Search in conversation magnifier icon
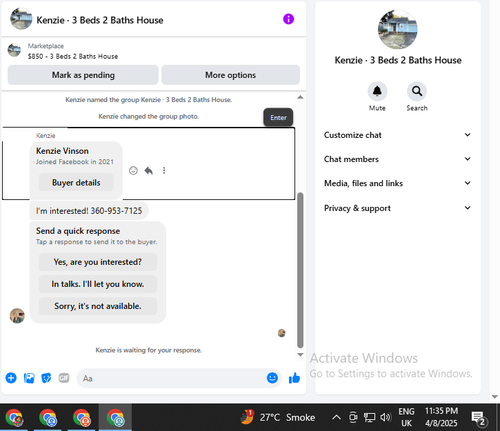Image resolution: width=500 pixels, height=431 pixels. pyautogui.click(x=417, y=91)
